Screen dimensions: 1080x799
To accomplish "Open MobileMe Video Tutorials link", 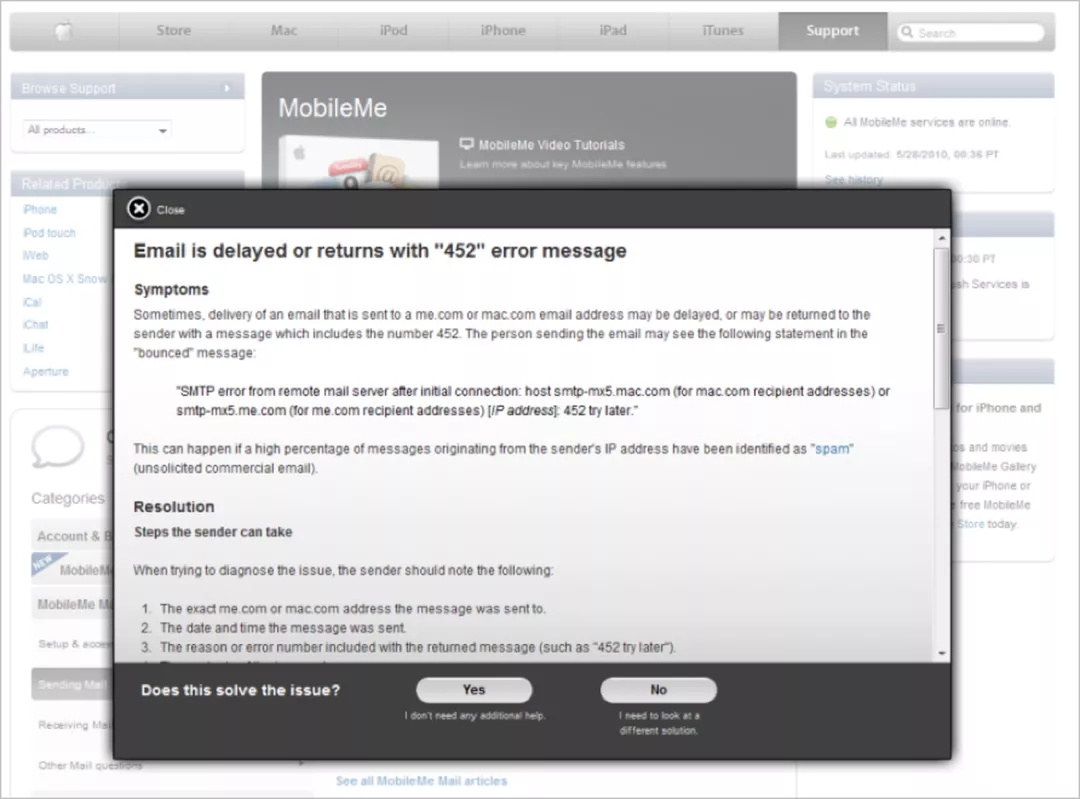I will pos(552,145).
